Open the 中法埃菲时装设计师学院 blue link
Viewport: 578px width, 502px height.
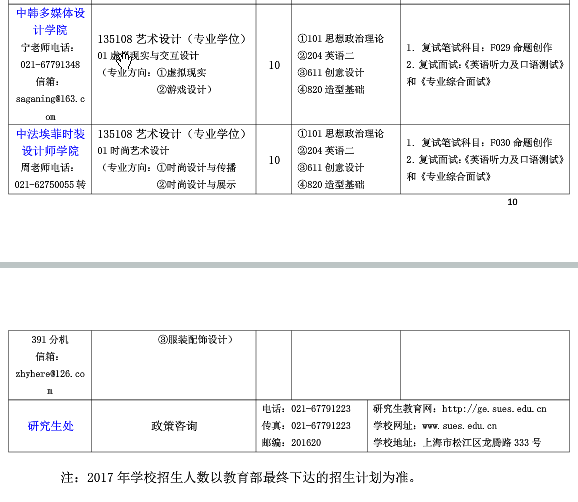click(51, 142)
